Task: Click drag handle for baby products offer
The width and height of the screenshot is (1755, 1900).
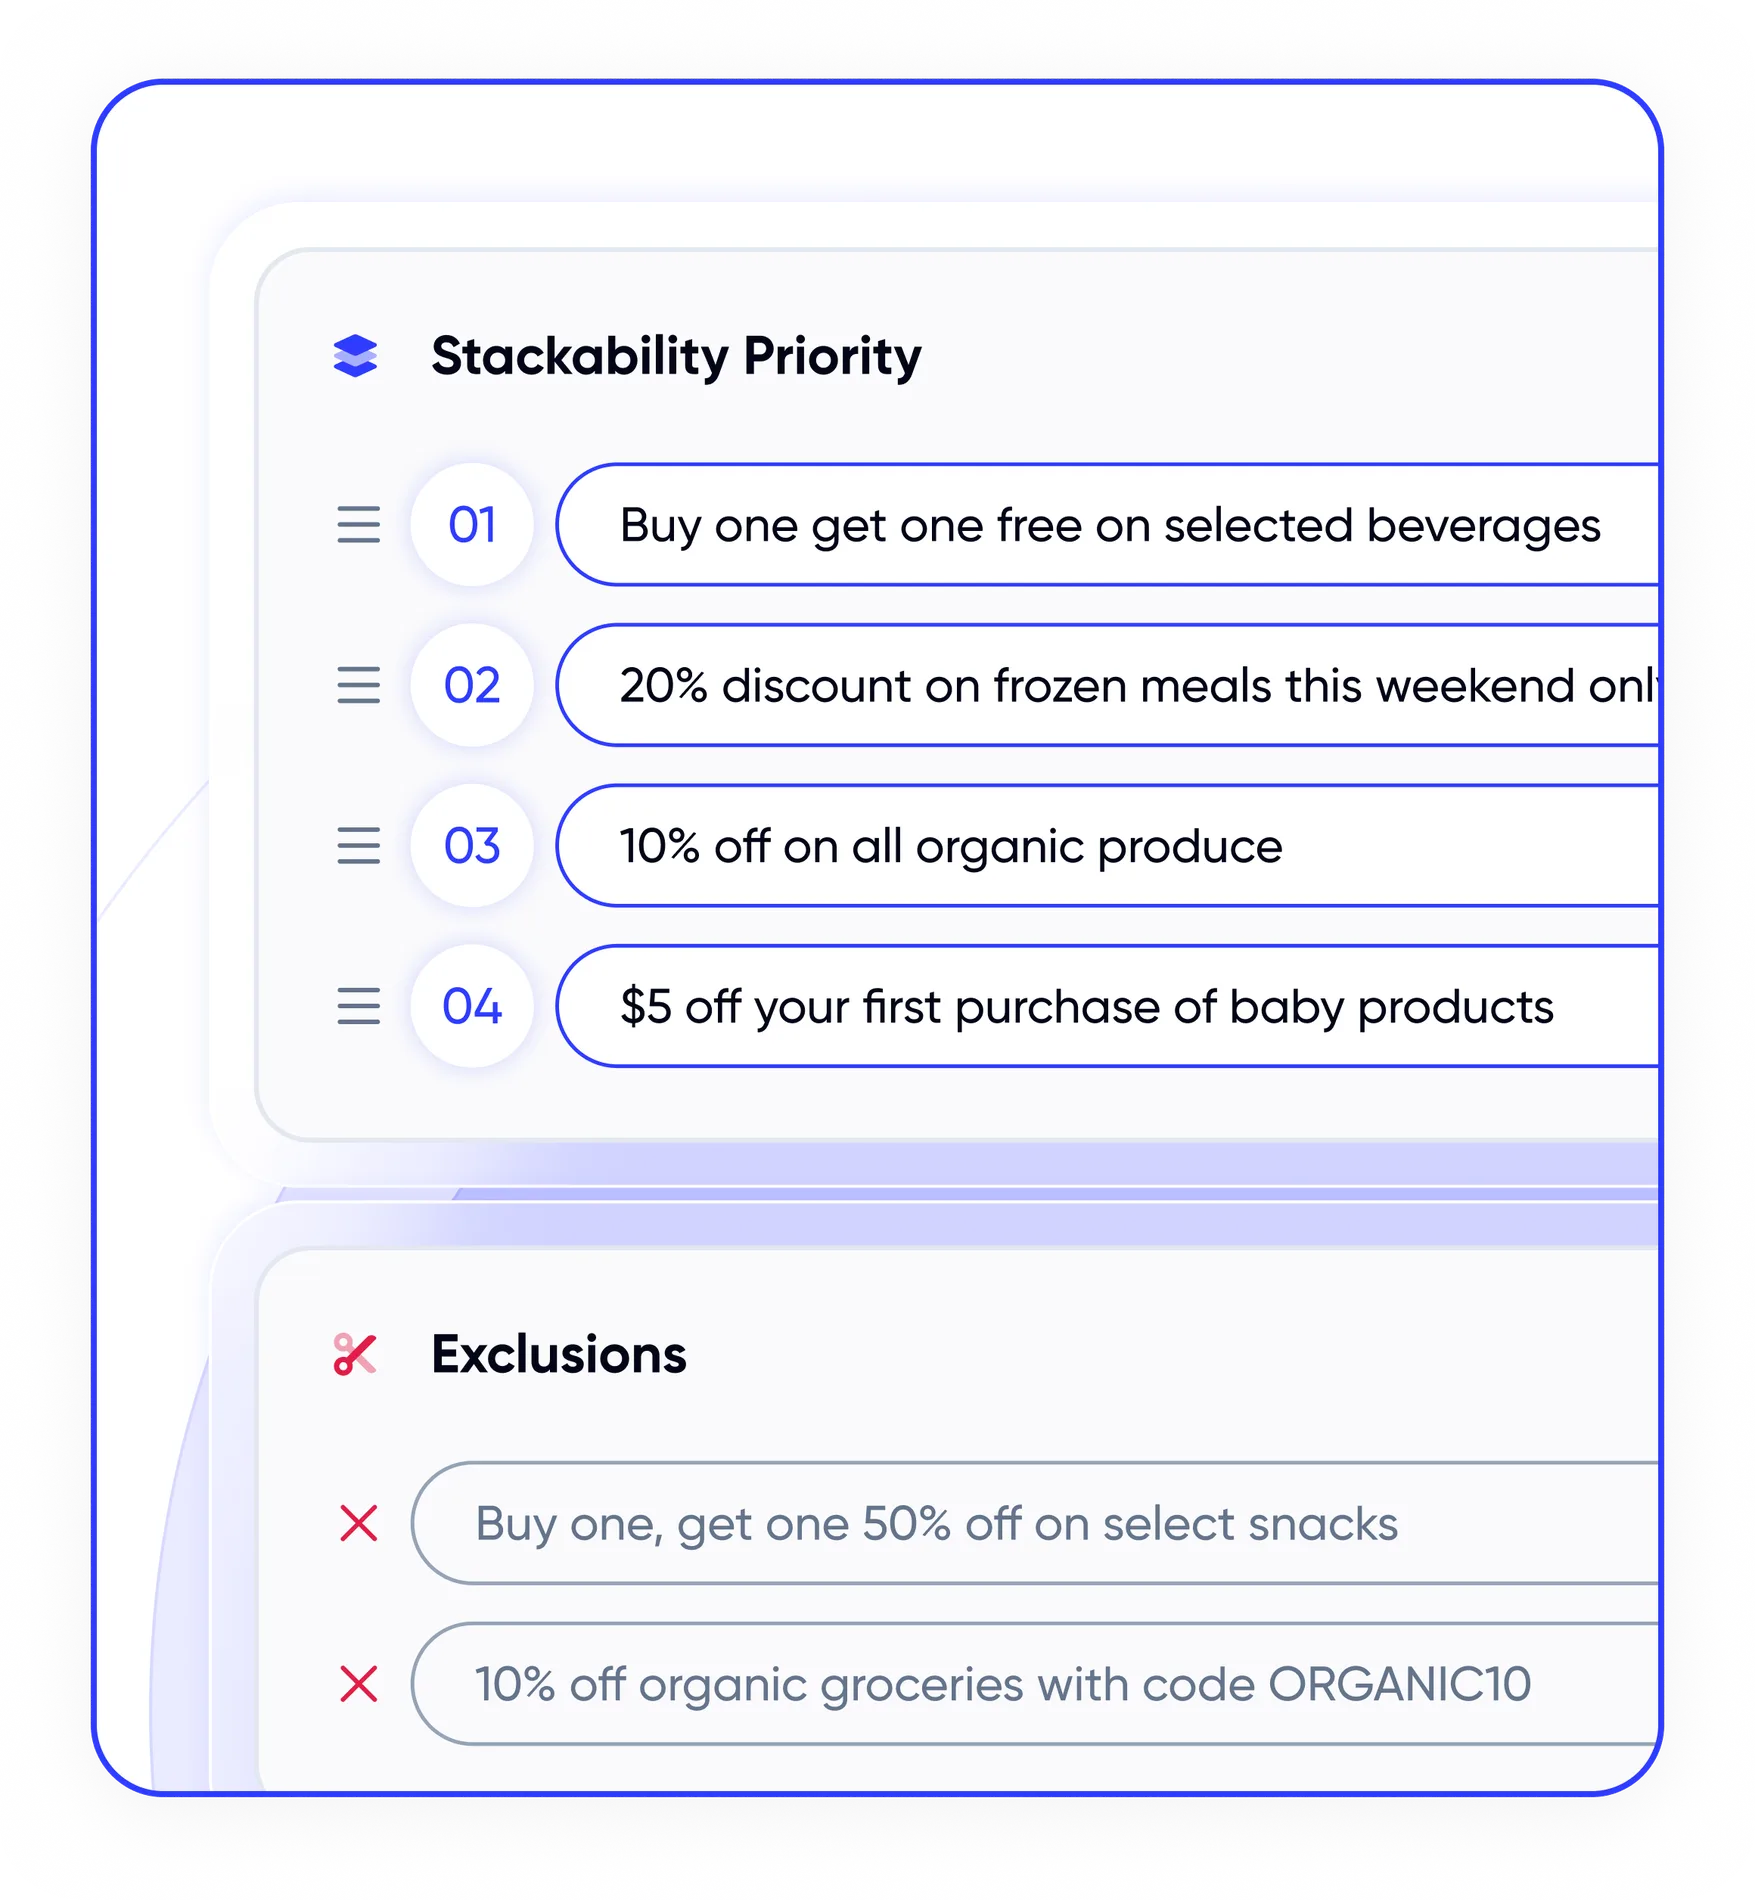Action: [358, 1007]
